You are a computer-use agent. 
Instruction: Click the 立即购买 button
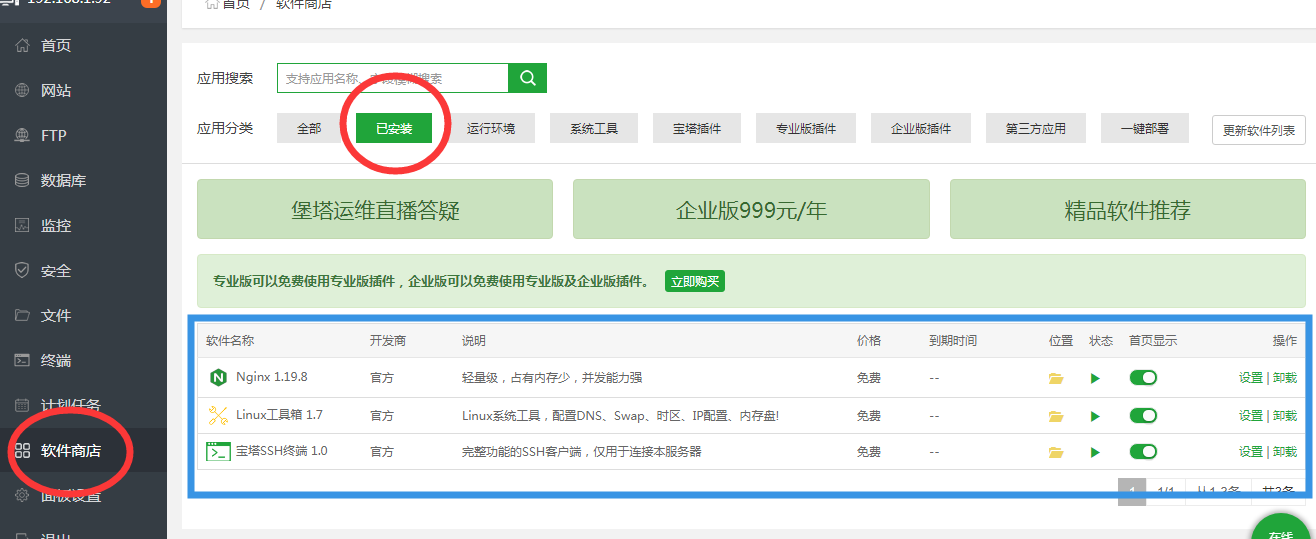coord(695,281)
